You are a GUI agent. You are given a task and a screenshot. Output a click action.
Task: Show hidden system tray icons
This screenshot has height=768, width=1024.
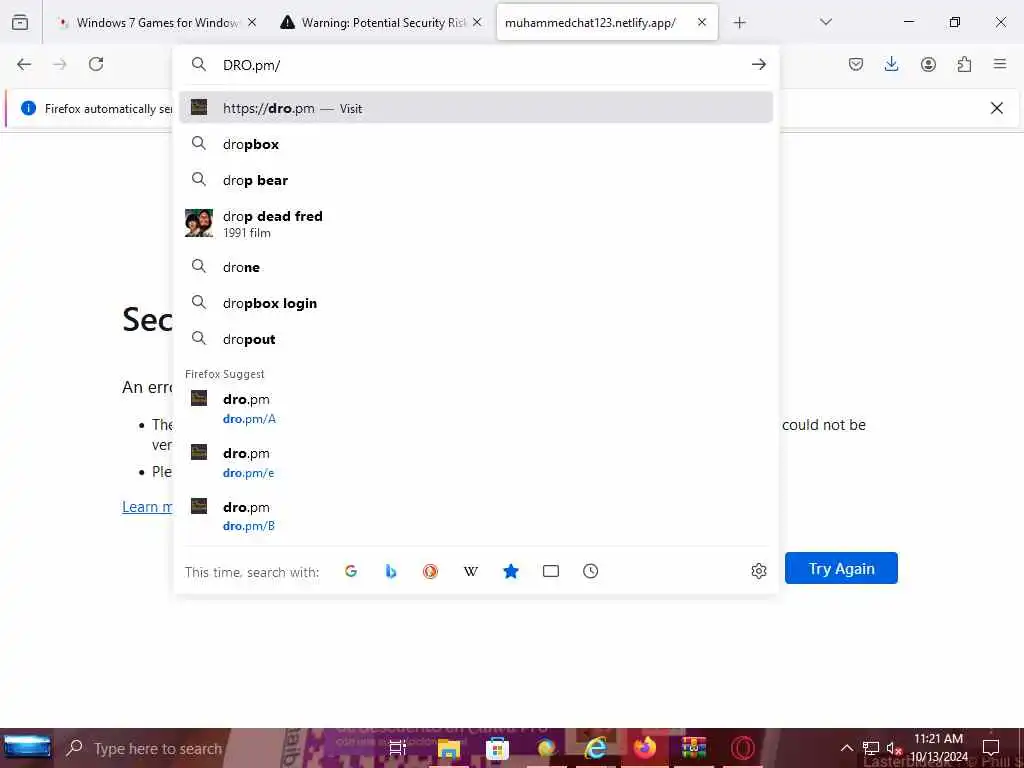pos(846,748)
